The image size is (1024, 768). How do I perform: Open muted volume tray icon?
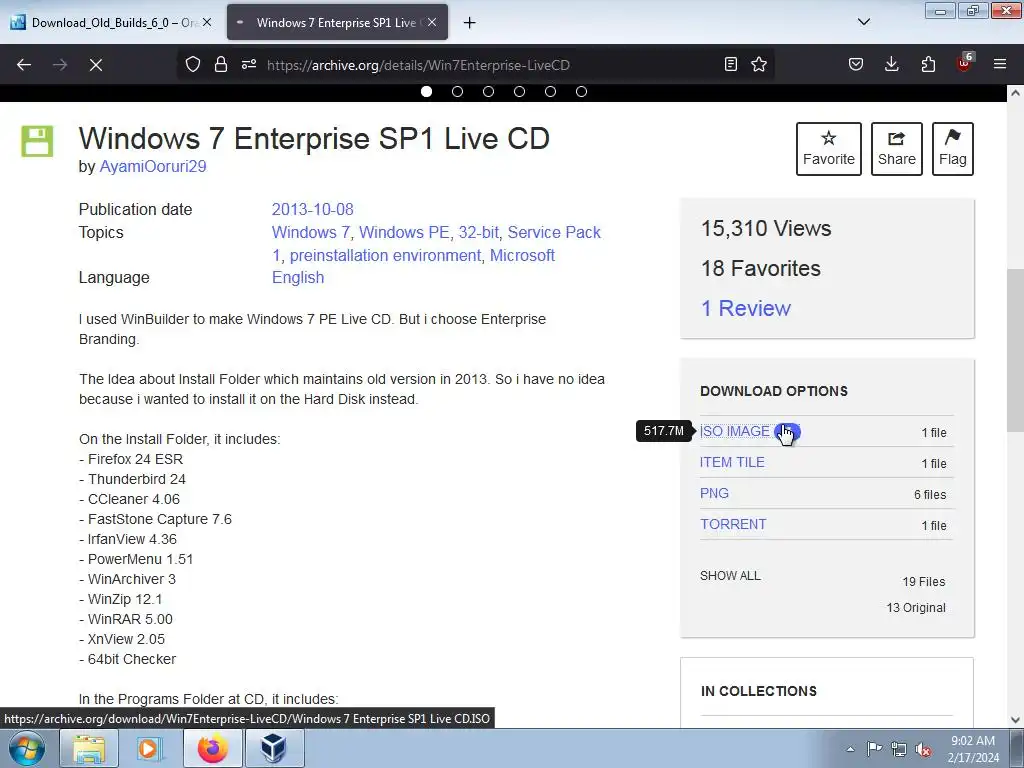[x=923, y=749]
